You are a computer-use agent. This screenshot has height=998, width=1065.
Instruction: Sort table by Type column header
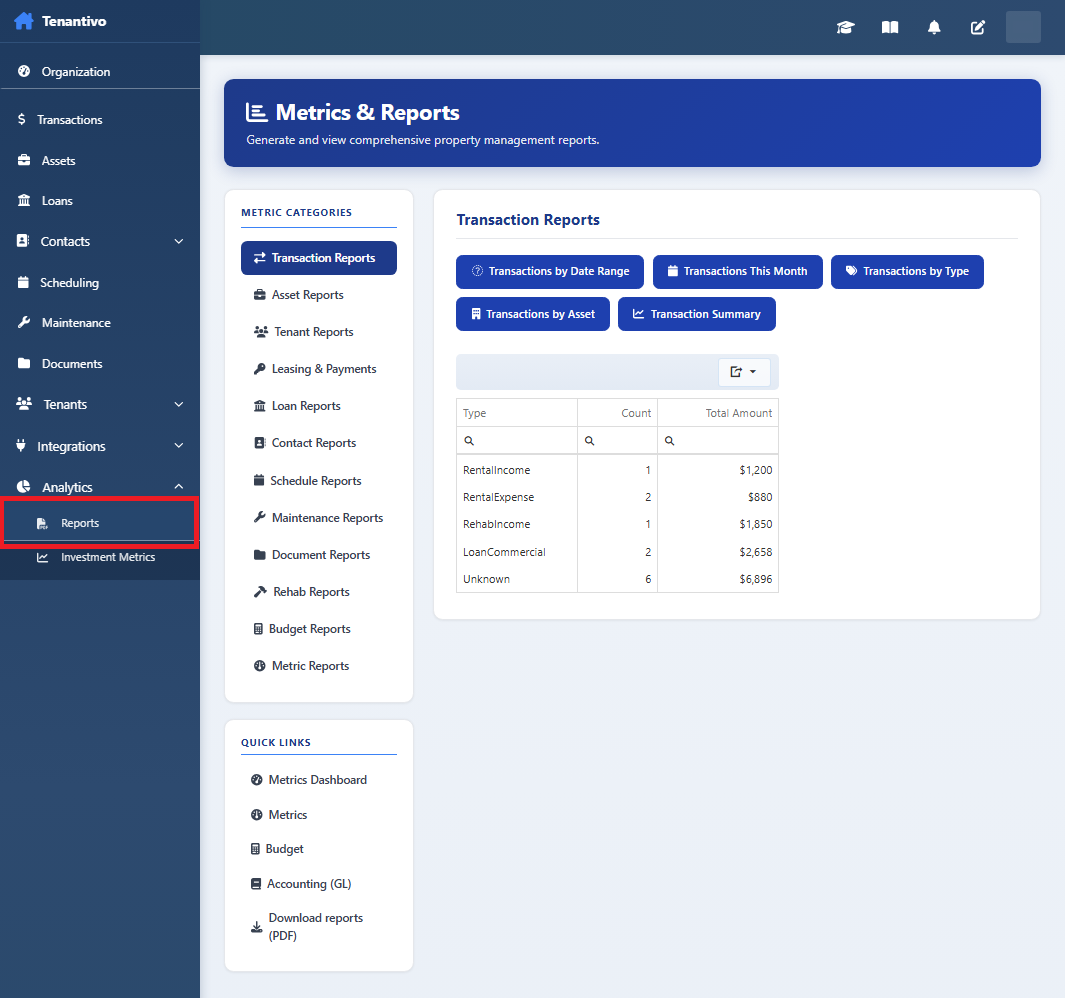516,413
